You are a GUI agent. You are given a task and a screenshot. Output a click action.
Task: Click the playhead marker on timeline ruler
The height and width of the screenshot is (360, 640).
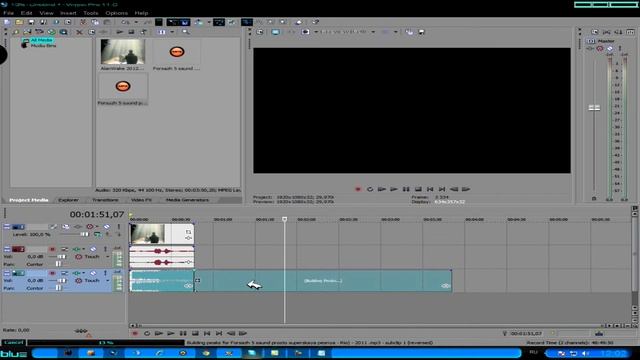point(284,219)
